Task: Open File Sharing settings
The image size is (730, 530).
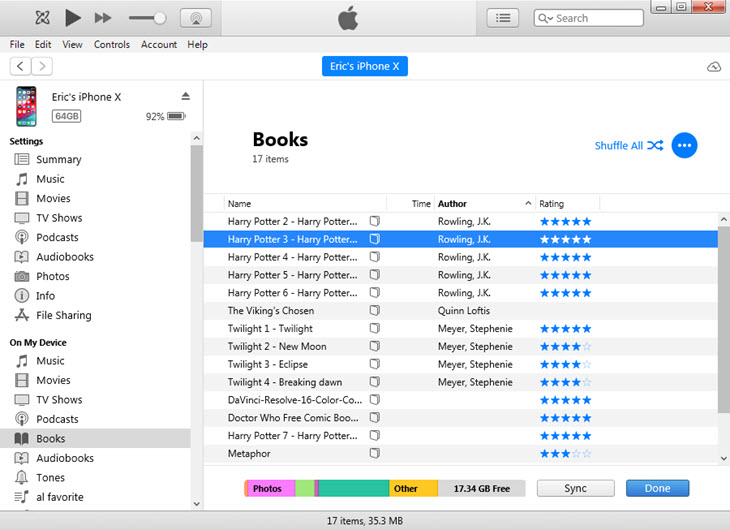Action: click(x=63, y=315)
